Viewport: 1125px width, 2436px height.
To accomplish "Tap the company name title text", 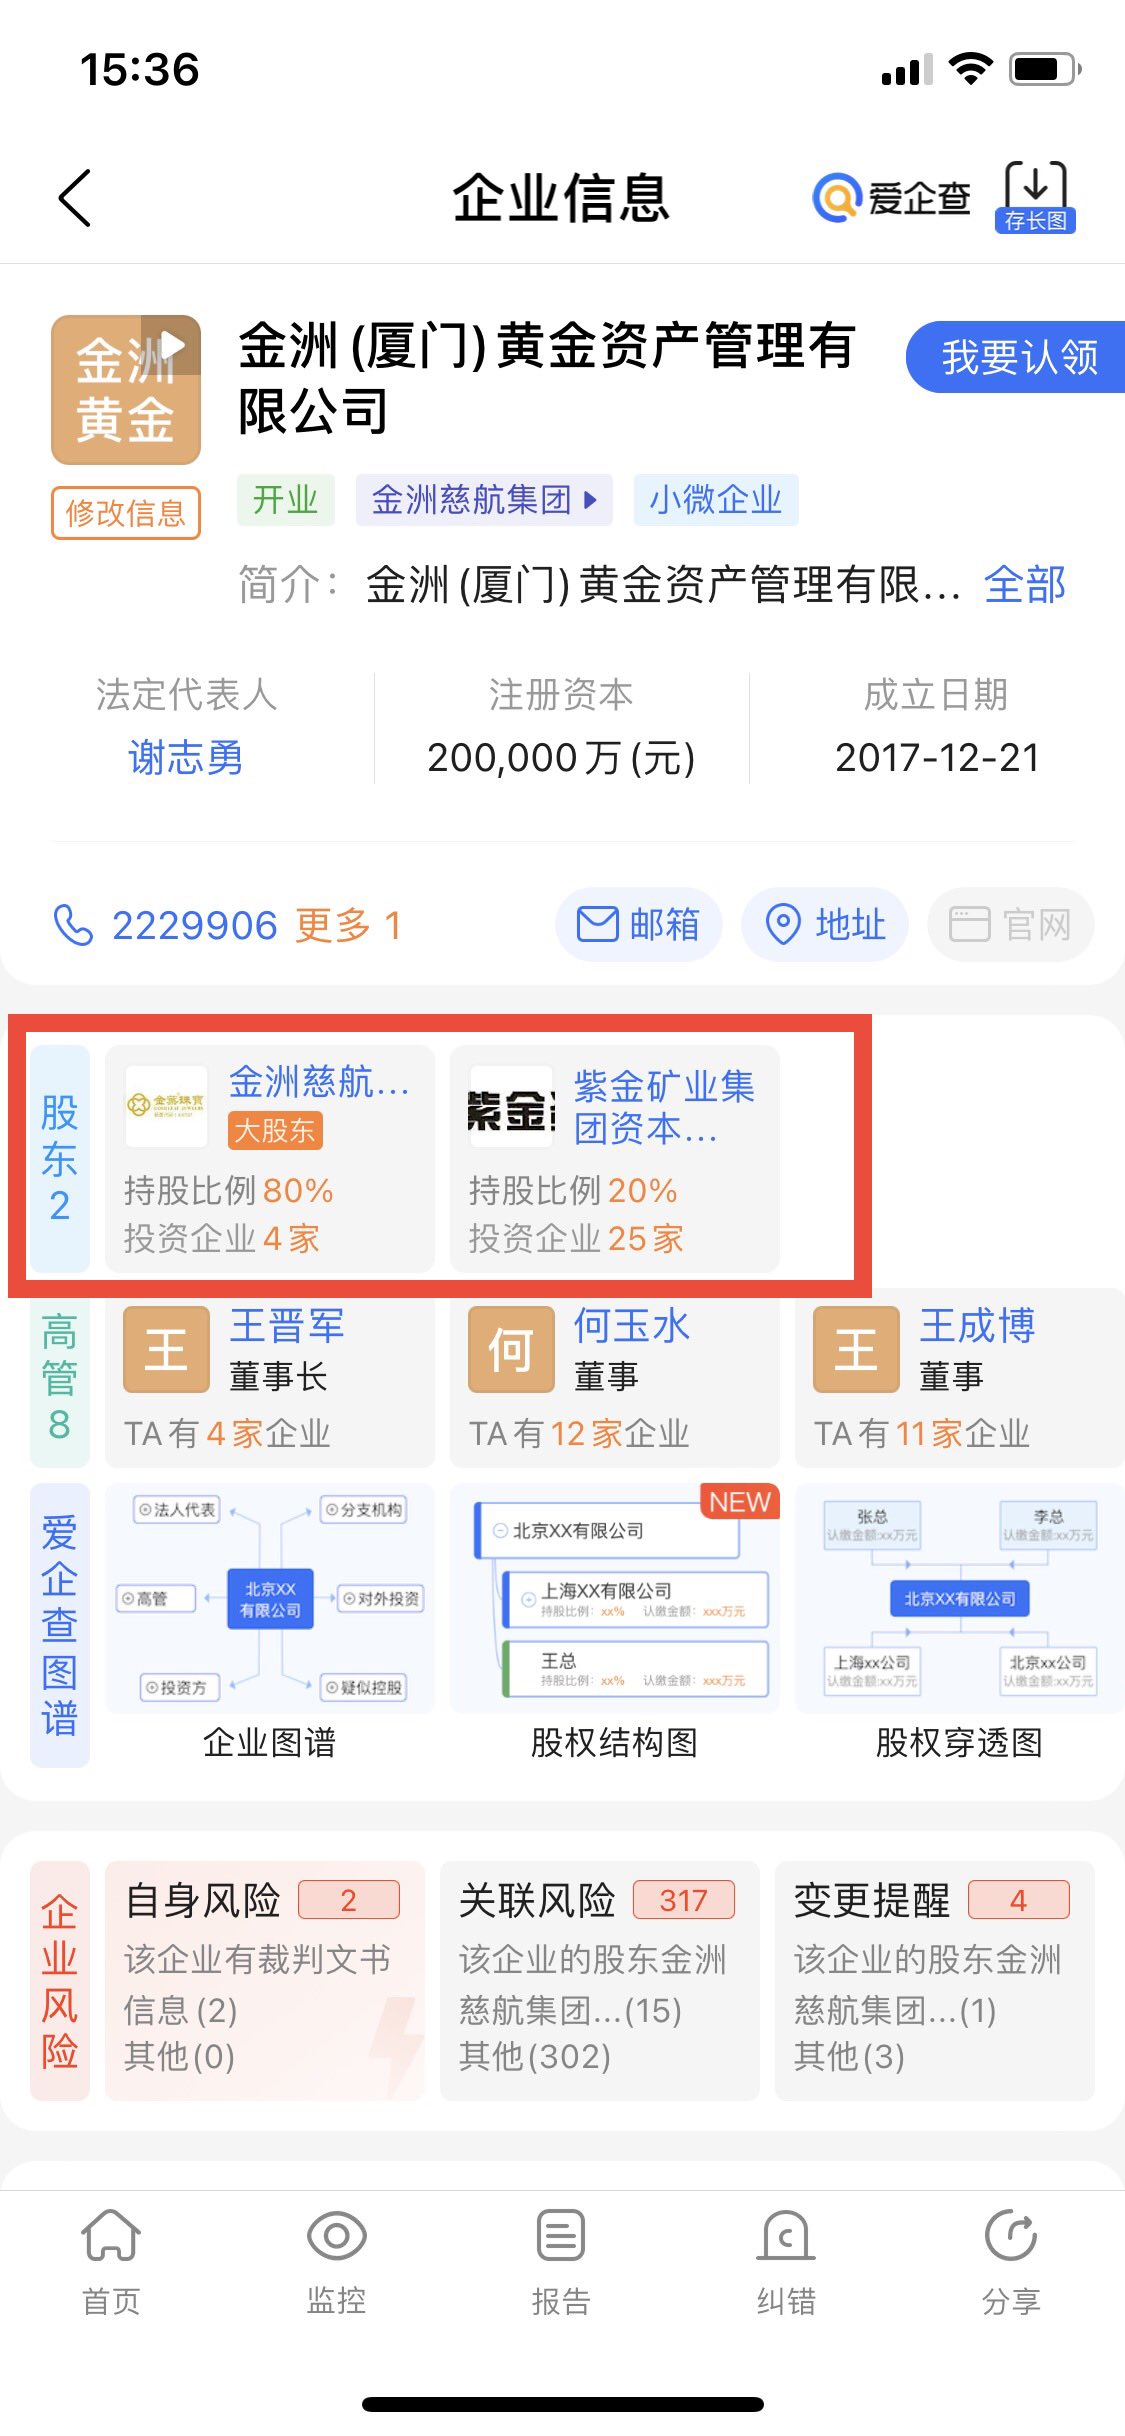I will [546, 378].
